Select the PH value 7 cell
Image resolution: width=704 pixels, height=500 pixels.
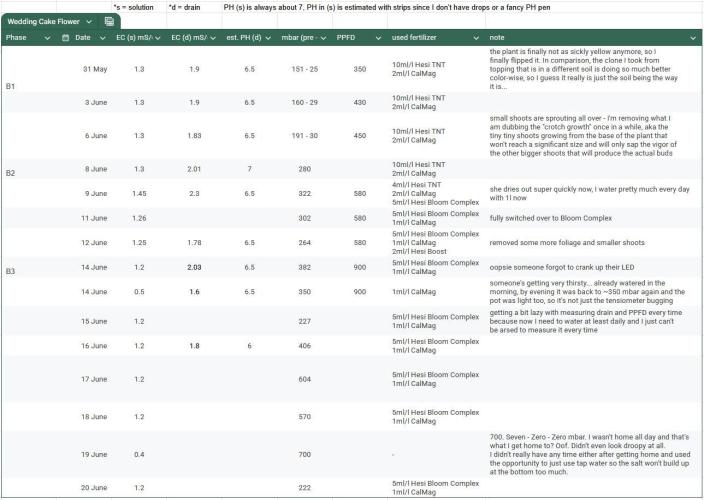tap(250, 169)
